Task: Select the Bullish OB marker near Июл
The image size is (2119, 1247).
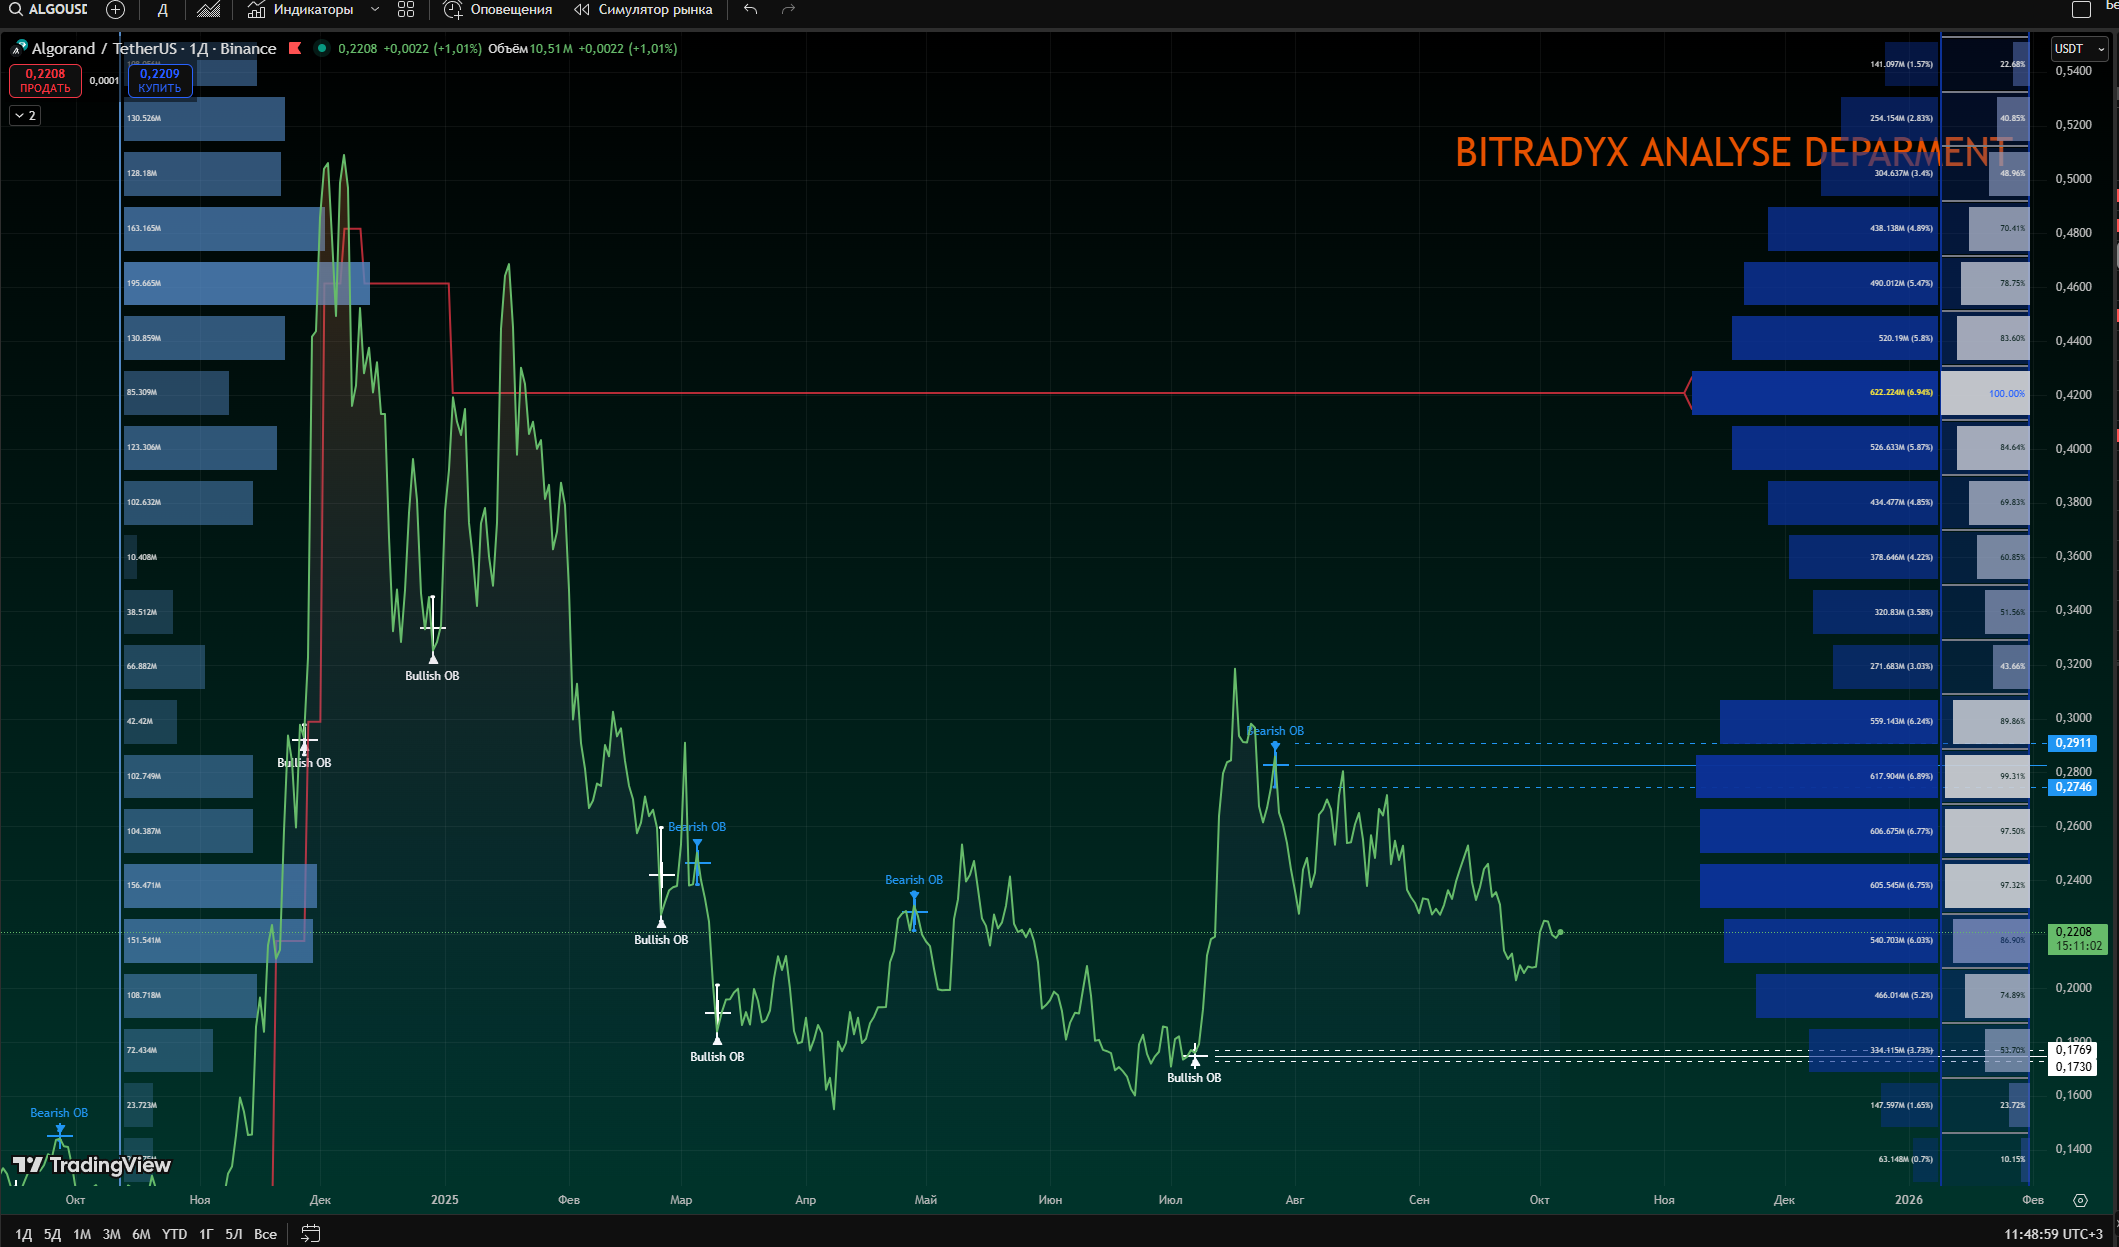Action: pos(1194,1078)
